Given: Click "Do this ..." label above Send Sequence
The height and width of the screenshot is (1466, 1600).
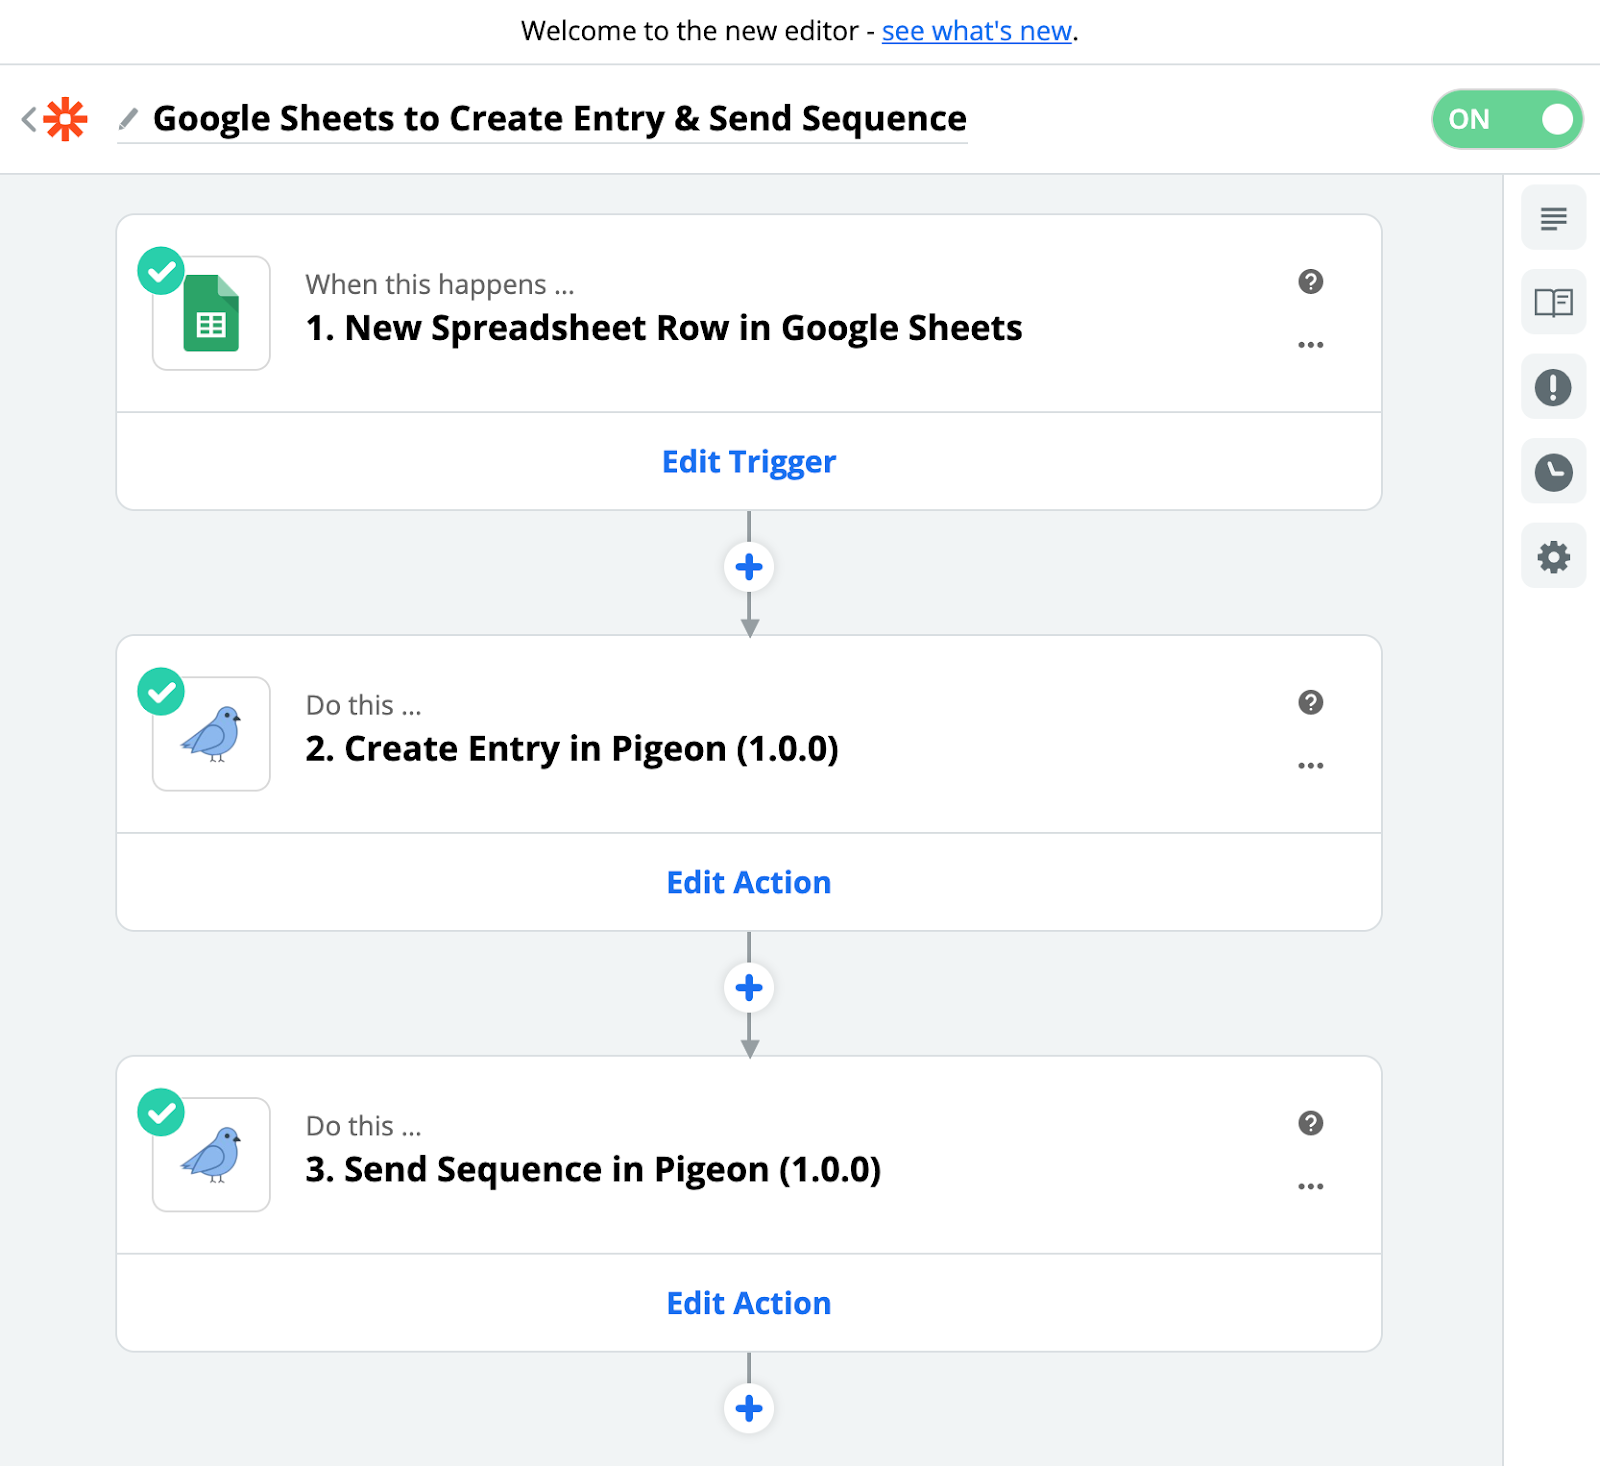Looking at the screenshot, I should (364, 1127).
